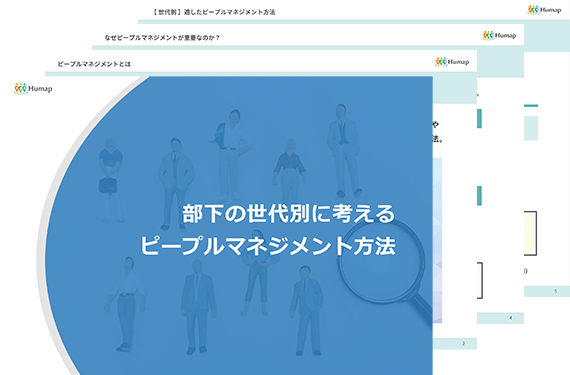Select the white-shirt figurine with hand on hip
Screen dimensions: 570x375
[230, 154]
